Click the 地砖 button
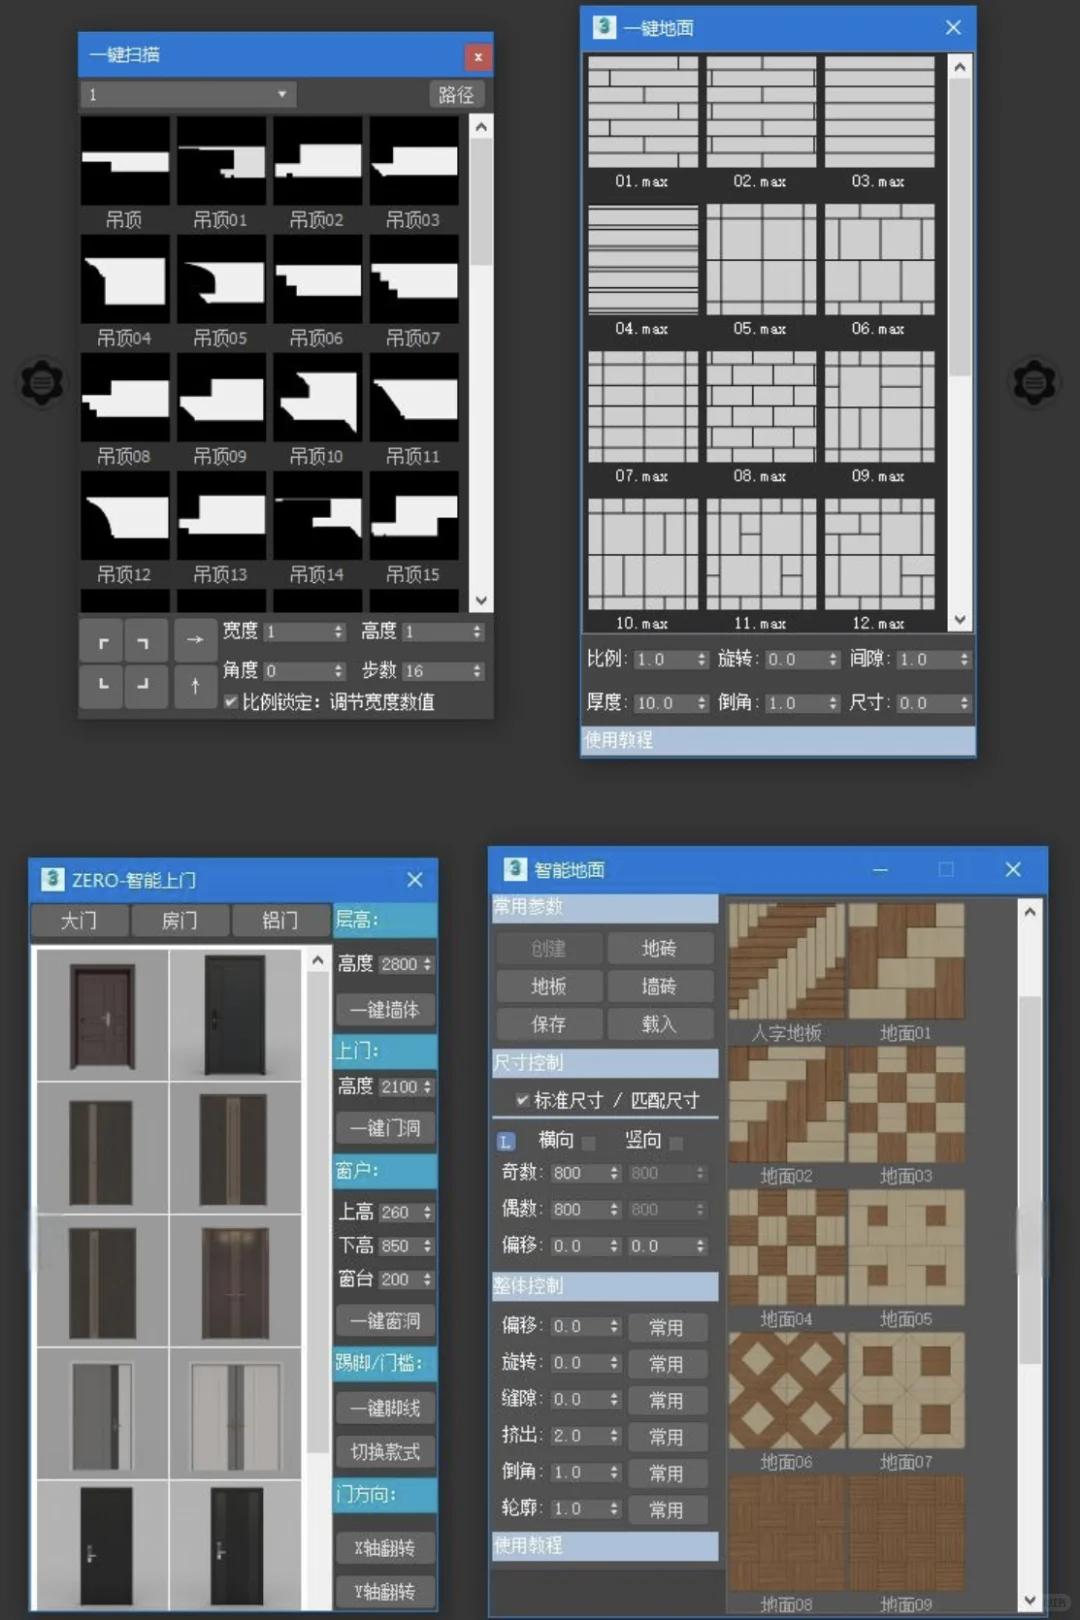This screenshot has width=1080, height=1620. [659, 948]
